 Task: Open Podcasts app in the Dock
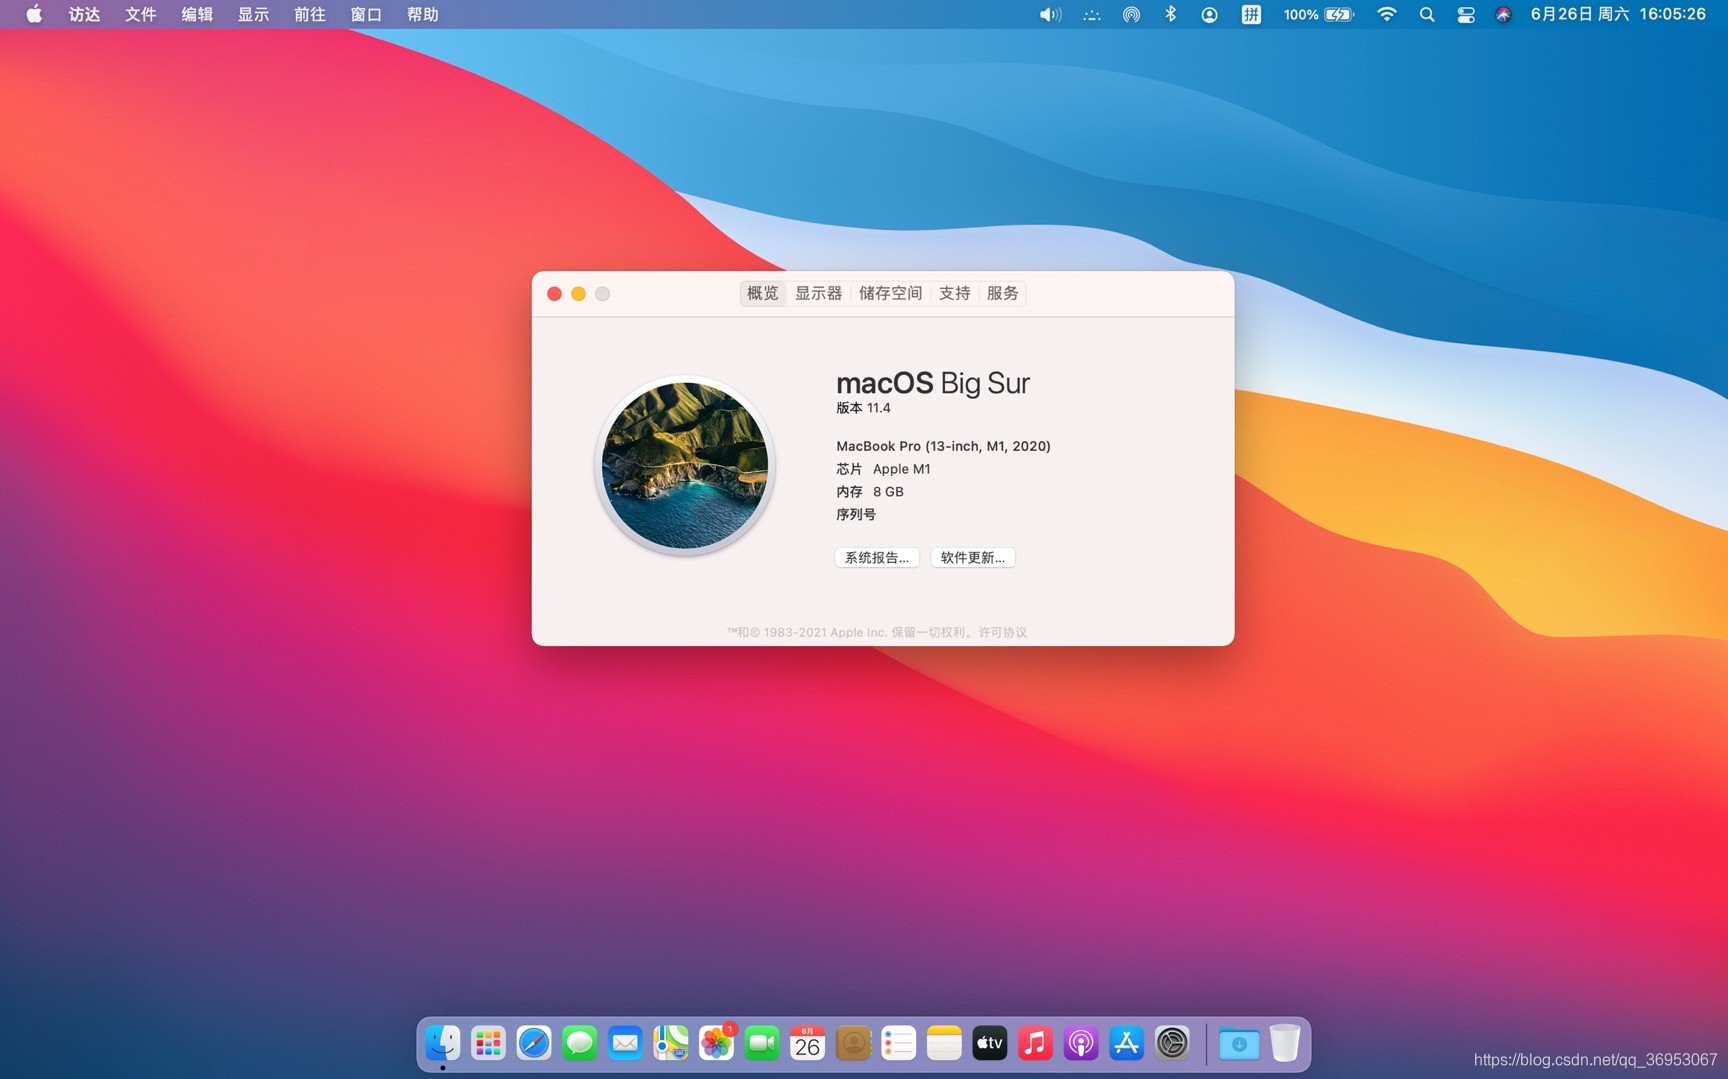(1081, 1043)
